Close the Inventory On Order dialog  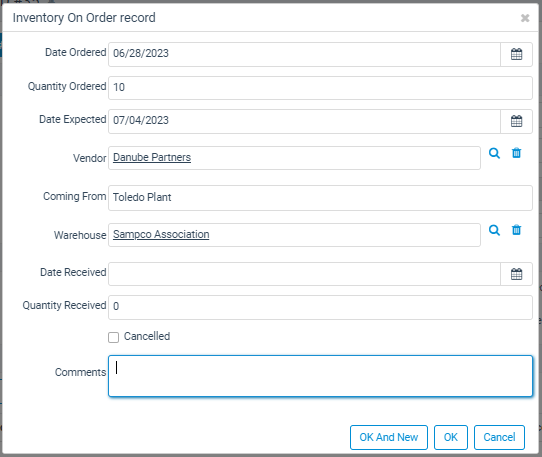(525, 18)
